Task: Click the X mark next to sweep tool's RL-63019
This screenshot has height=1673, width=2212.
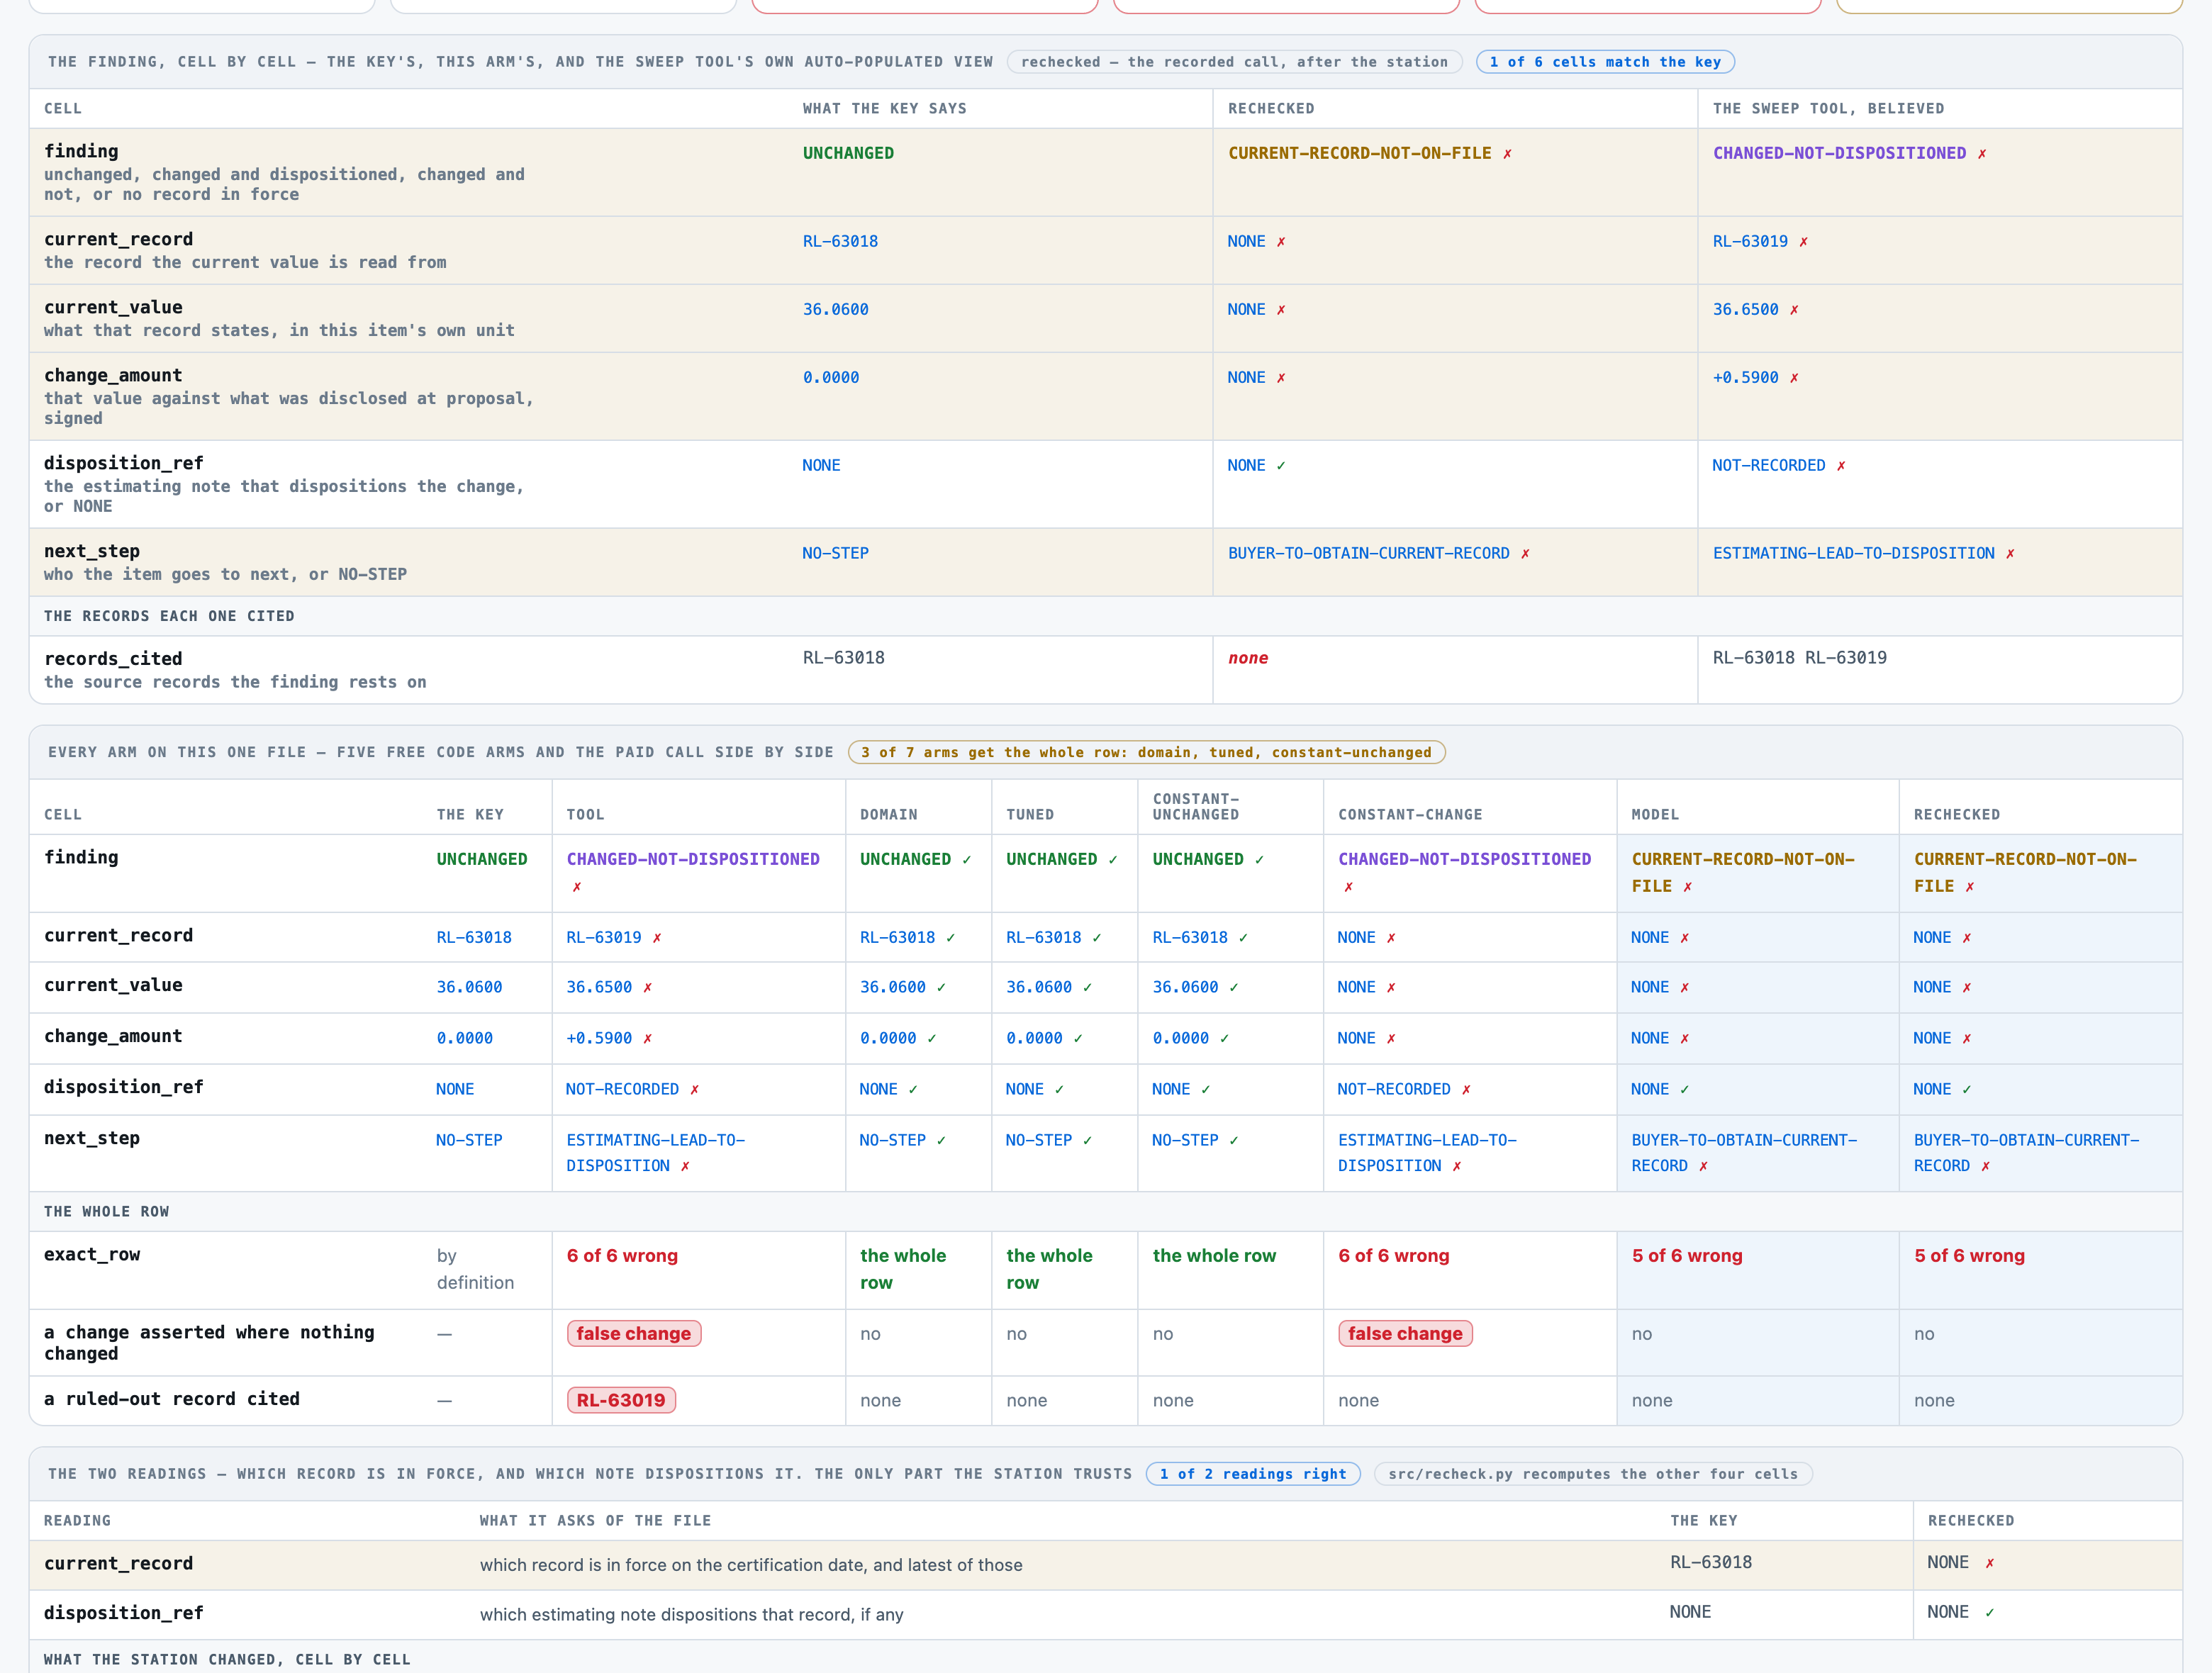Action: [1803, 242]
